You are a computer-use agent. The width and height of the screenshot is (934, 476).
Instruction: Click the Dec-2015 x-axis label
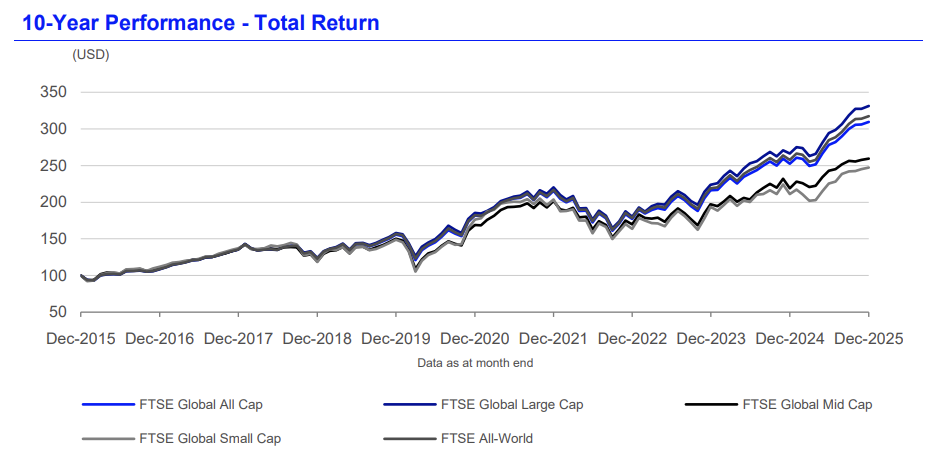80,338
